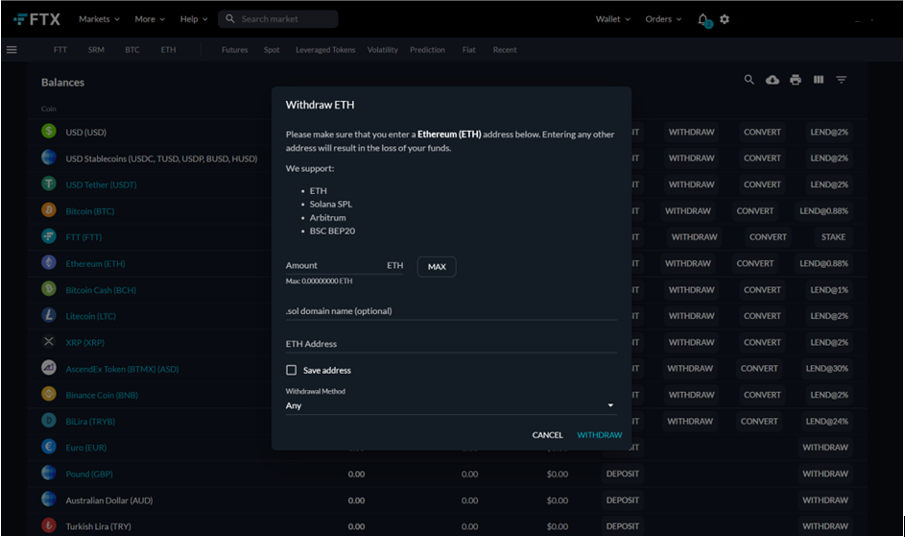Confirm with the dialog WITHDRAW button
The width and height of the screenshot is (905, 538).
tap(600, 435)
